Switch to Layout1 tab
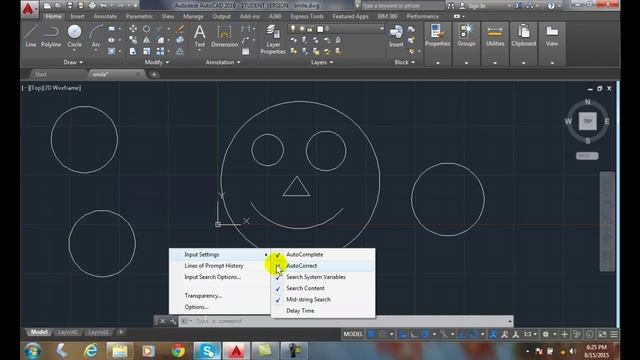Screen dimensions: 640x360 pos(67,332)
